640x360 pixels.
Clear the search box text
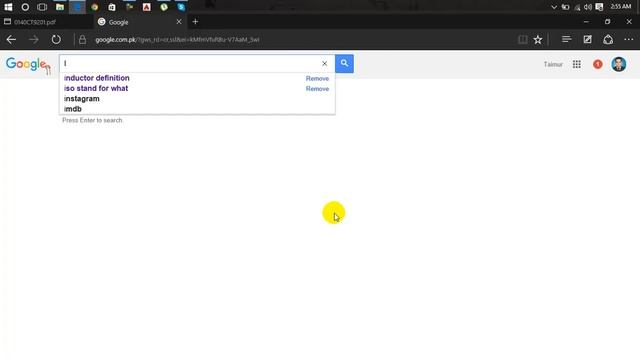tap(324, 63)
